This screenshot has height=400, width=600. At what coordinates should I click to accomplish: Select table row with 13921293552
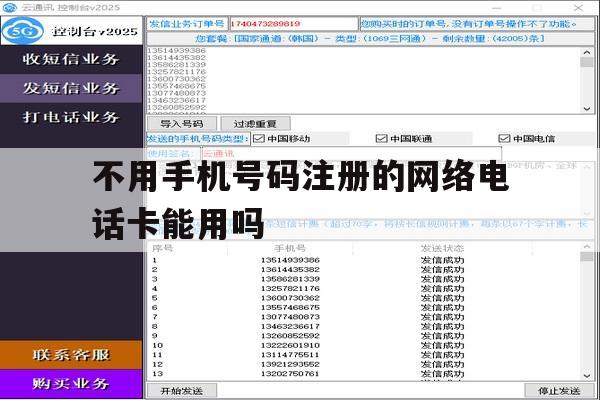(364, 364)
